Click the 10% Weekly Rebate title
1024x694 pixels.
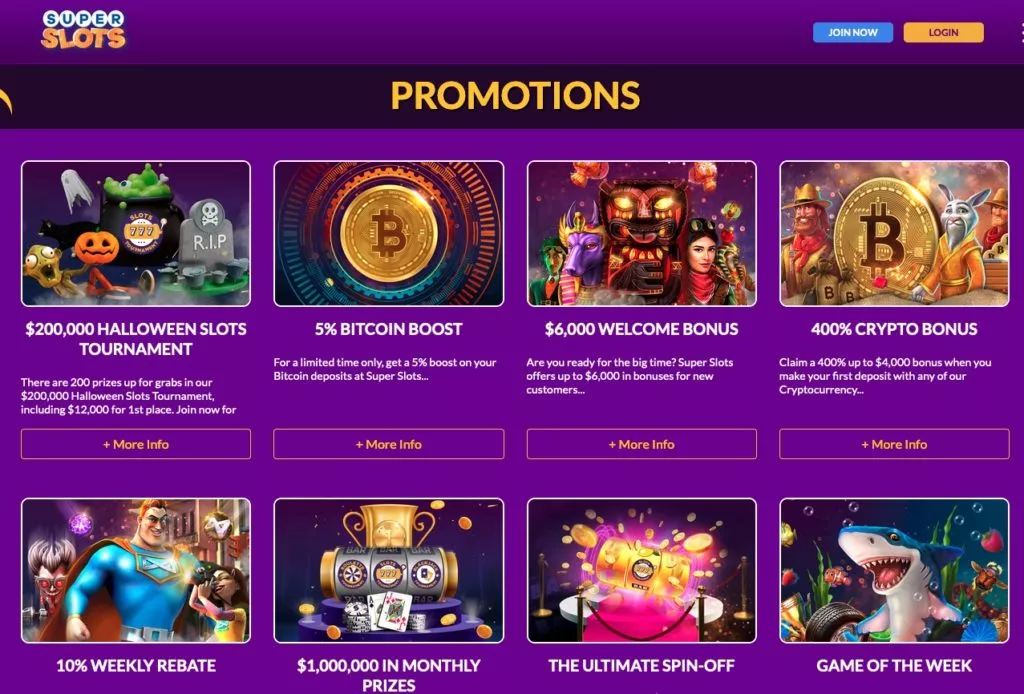coord(136,665)
